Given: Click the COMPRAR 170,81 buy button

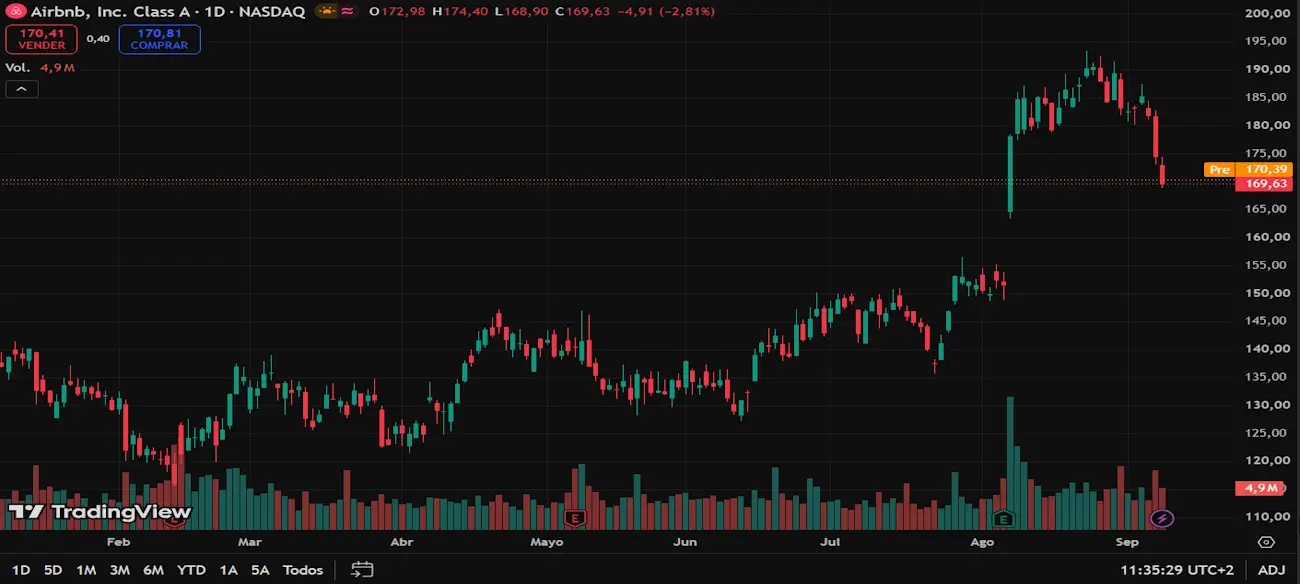Looking at the screenshot, I should pyautogui.click(x=159, y=39).
